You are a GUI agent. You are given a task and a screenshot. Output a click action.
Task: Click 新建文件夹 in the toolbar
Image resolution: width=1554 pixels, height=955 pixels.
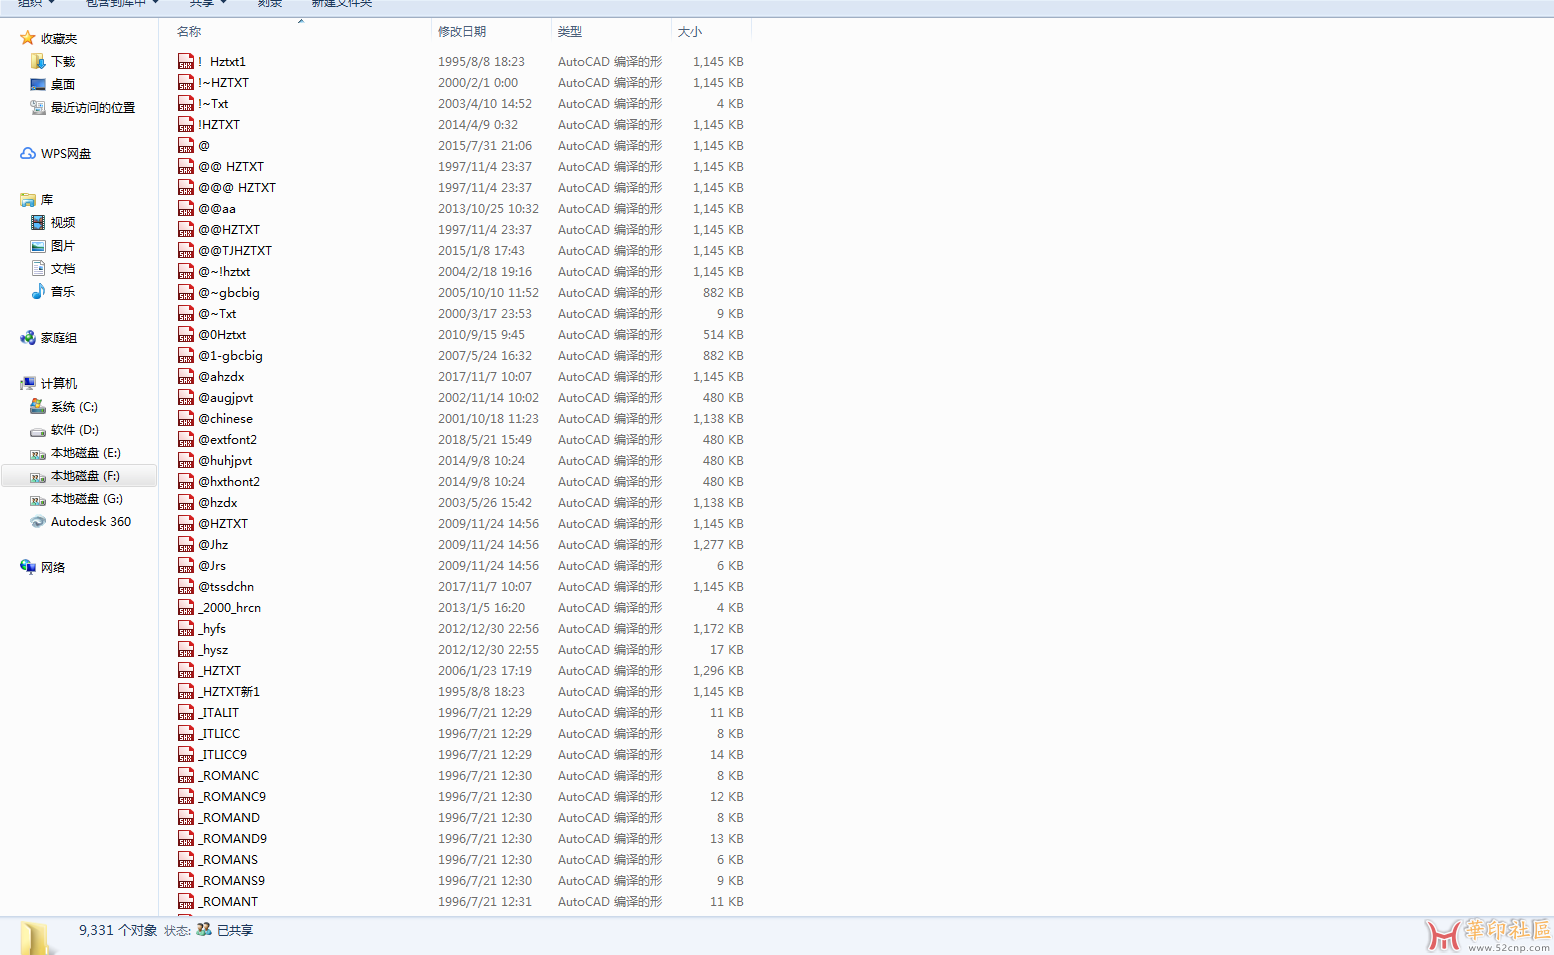pyautogui.click(x=341, y=4)
